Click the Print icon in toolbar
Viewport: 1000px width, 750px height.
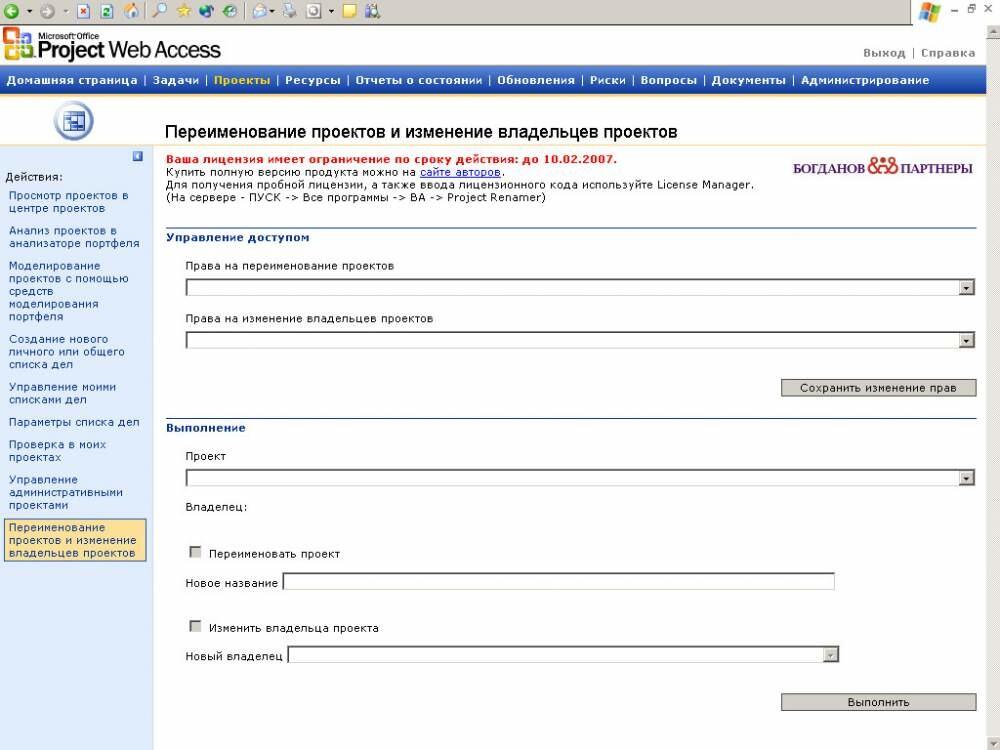pos(290,10)
